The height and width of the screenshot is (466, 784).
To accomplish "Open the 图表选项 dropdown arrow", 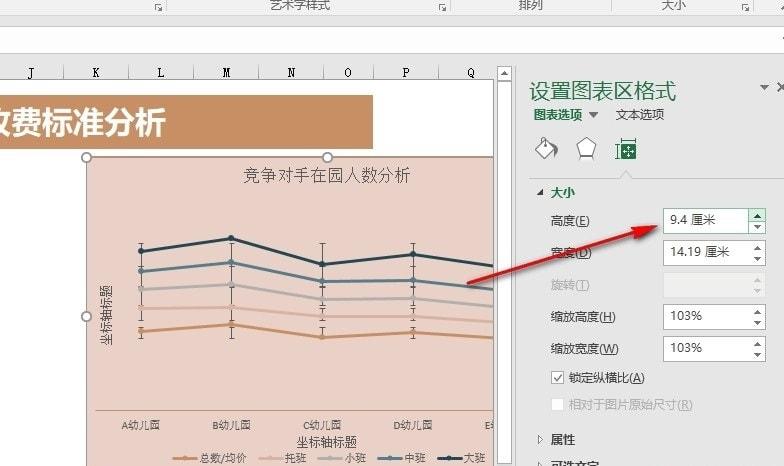I will coord(594,115).
